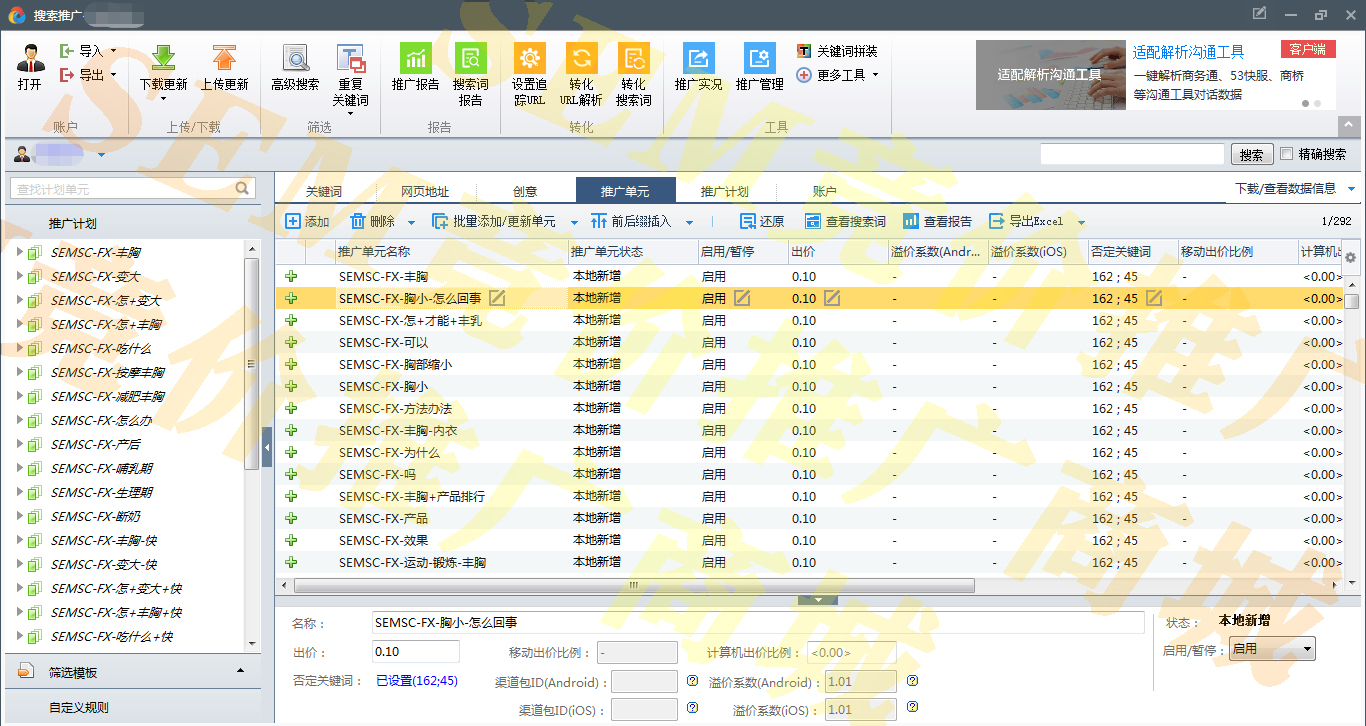This screenshot has width=1366, height=726.
Task: Expand the 下载/查看数据信息 dropdown
Action: 1294,189
